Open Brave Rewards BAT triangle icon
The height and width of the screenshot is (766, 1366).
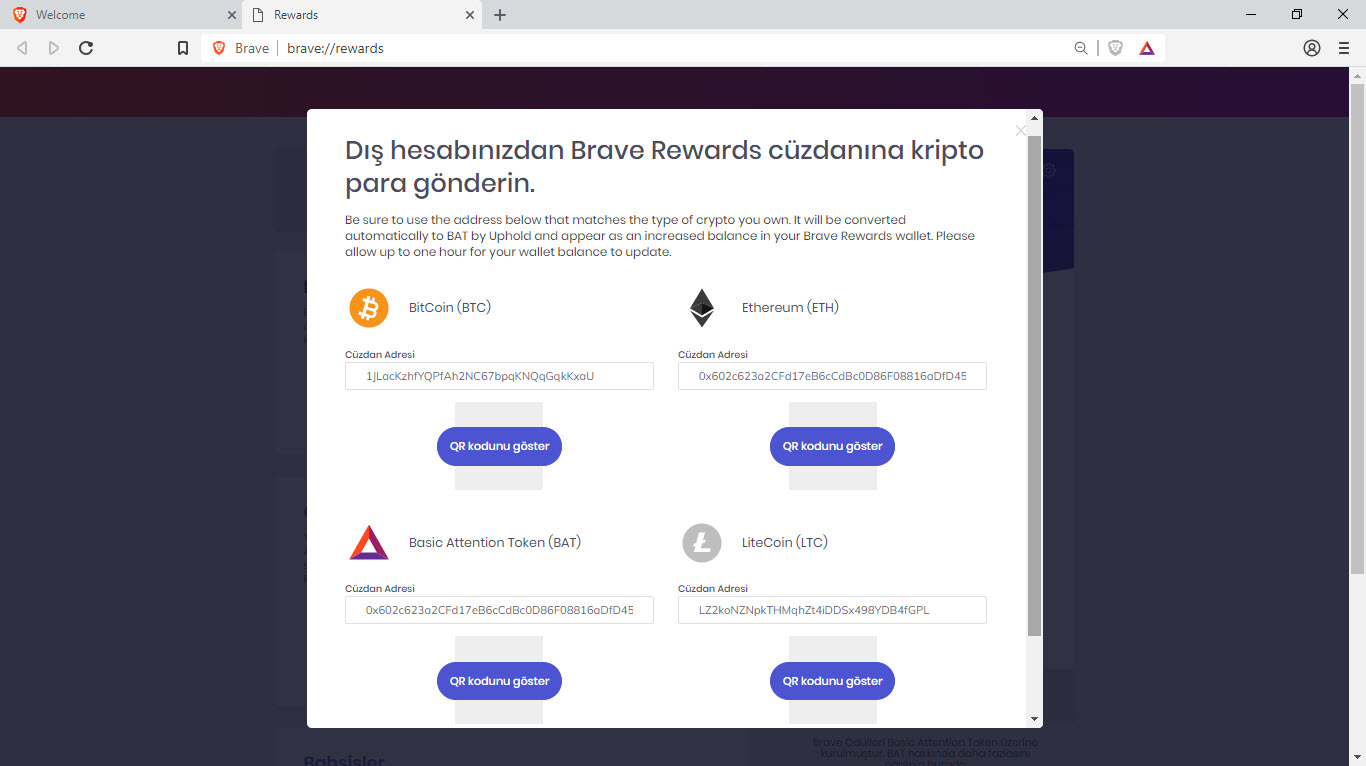pyautogui.click(x=1147, y=48)
